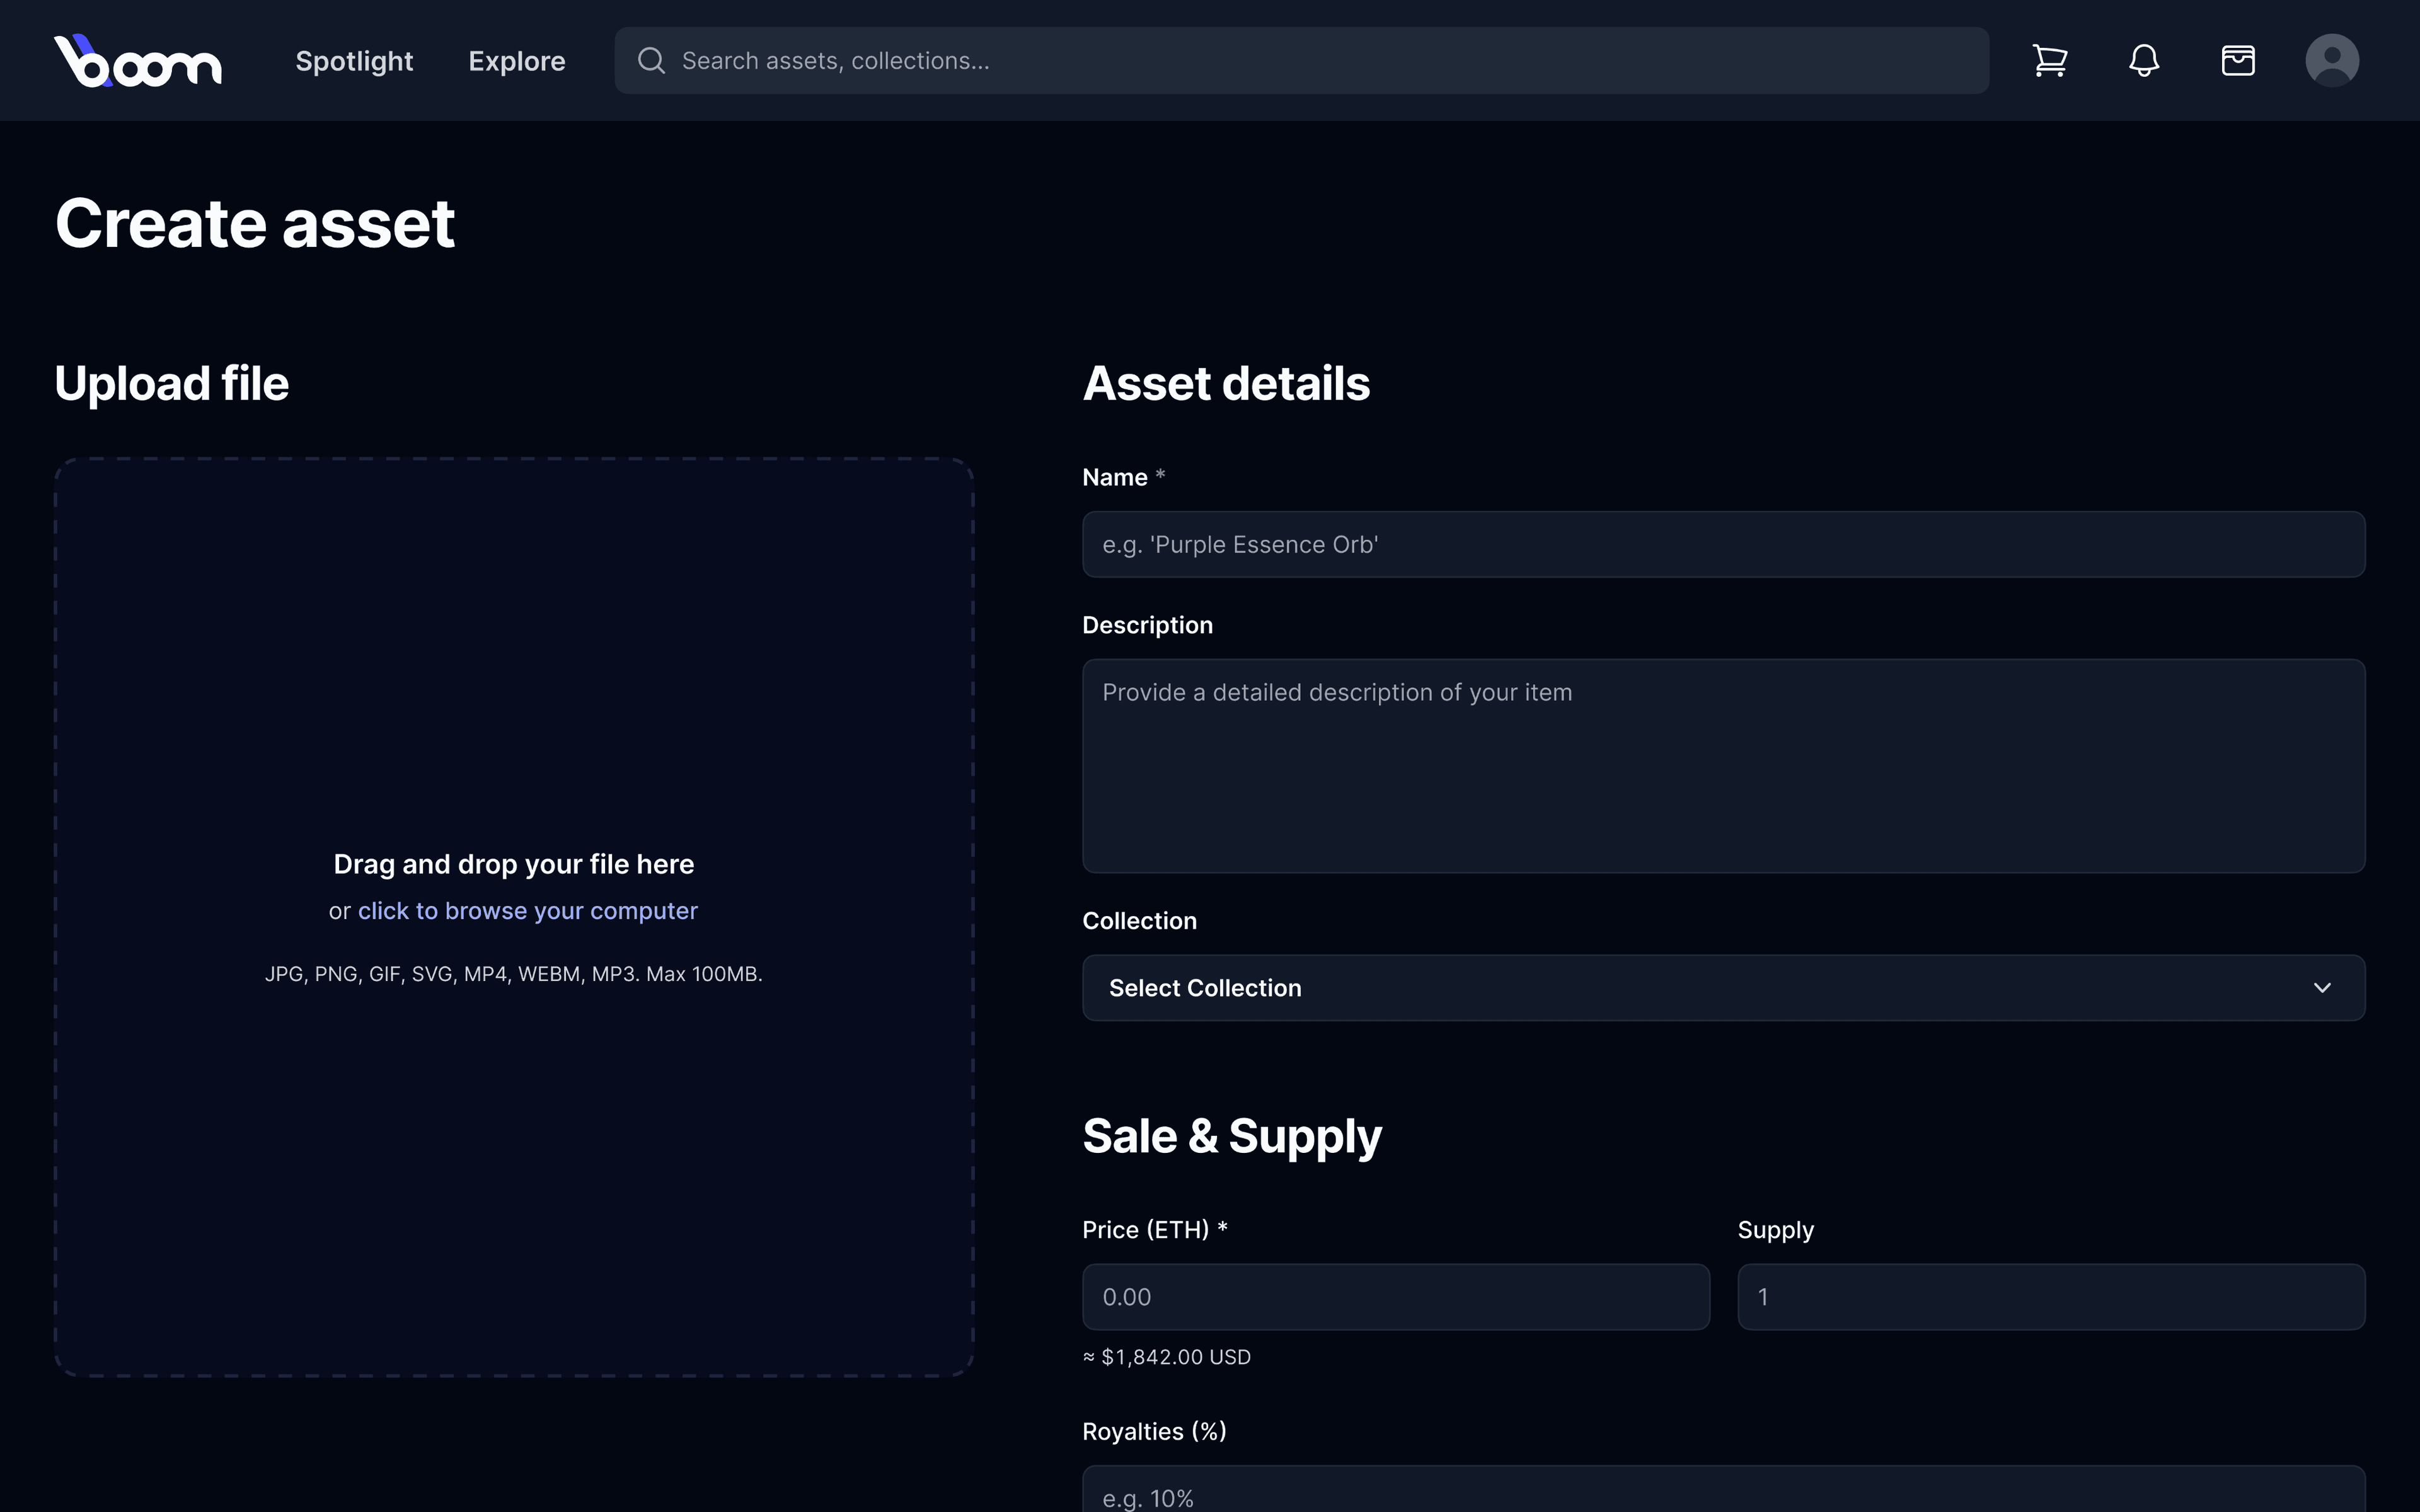Click the '≈ $1,842.00 USD' estimate

point(1166,1357)
